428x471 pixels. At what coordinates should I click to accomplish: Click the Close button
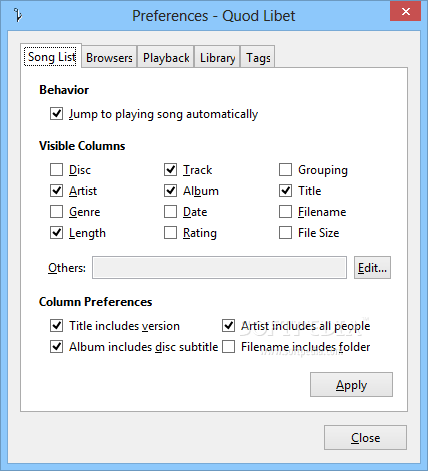(x=365, y=437)
